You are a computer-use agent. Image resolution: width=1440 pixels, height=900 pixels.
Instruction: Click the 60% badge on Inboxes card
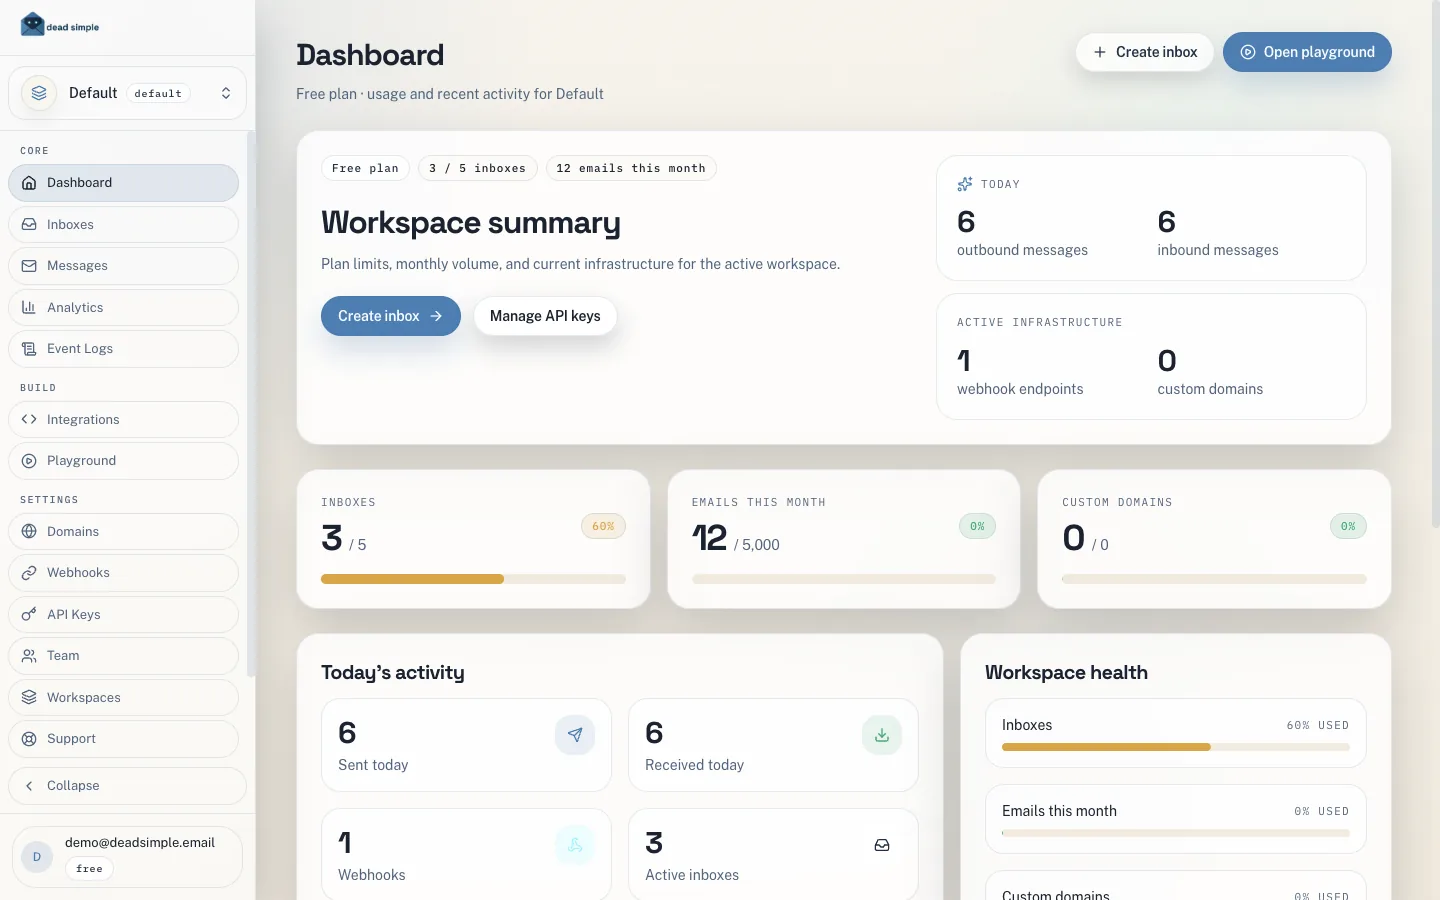(x=603, y=526)
